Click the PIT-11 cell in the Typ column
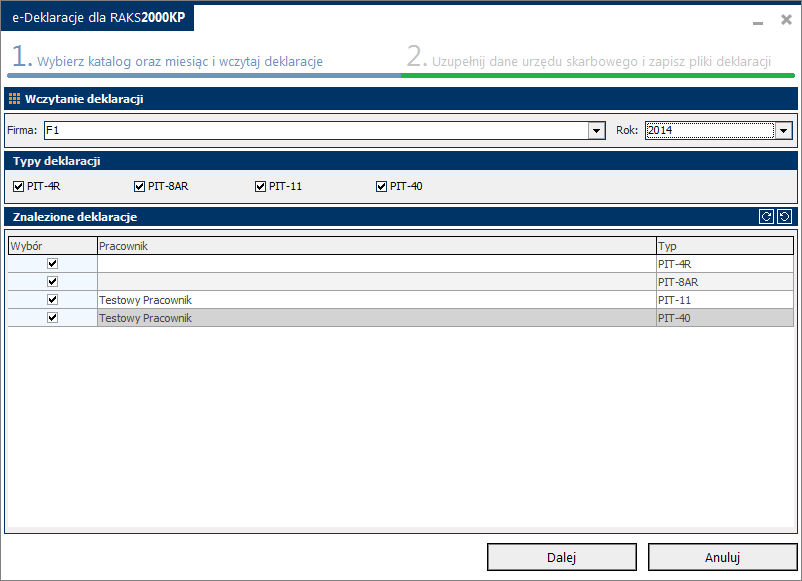 point(725,300)
